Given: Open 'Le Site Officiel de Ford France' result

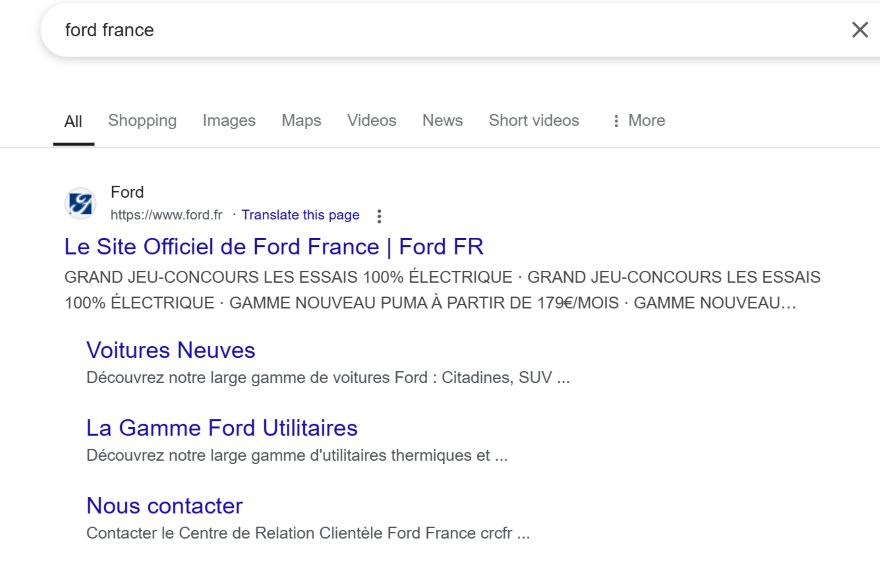Looking at the screenshot, I should point(274,247).
